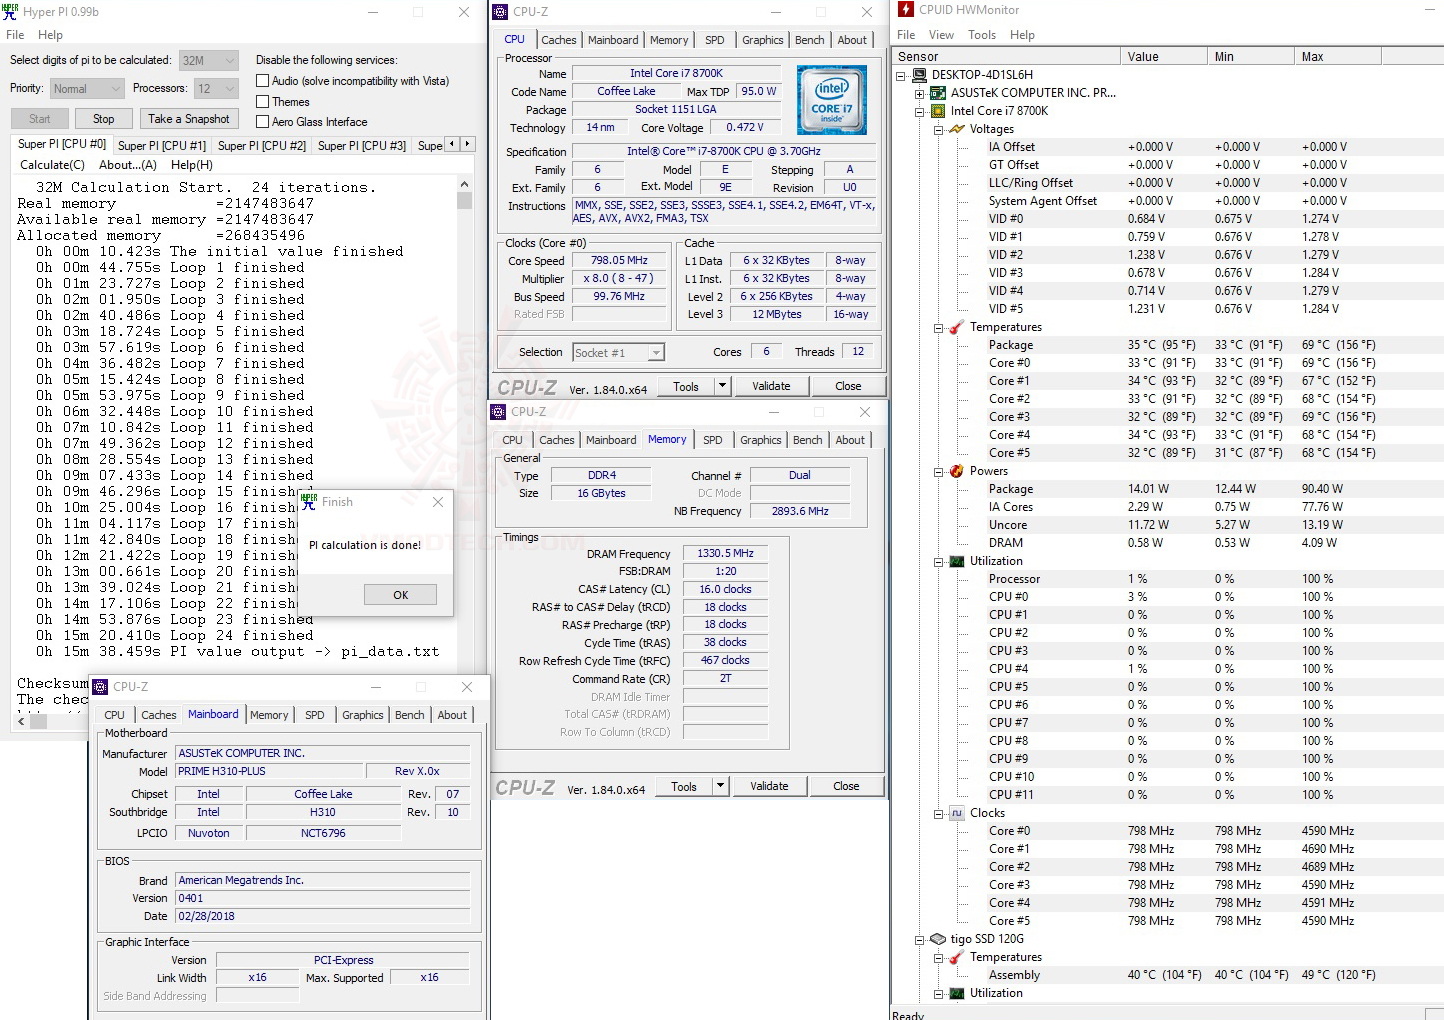Click Validate in the CPU-Z CPU window
Image resolution: width=1444 pixels, height=1020 pixels.
(x=771, y=386)
